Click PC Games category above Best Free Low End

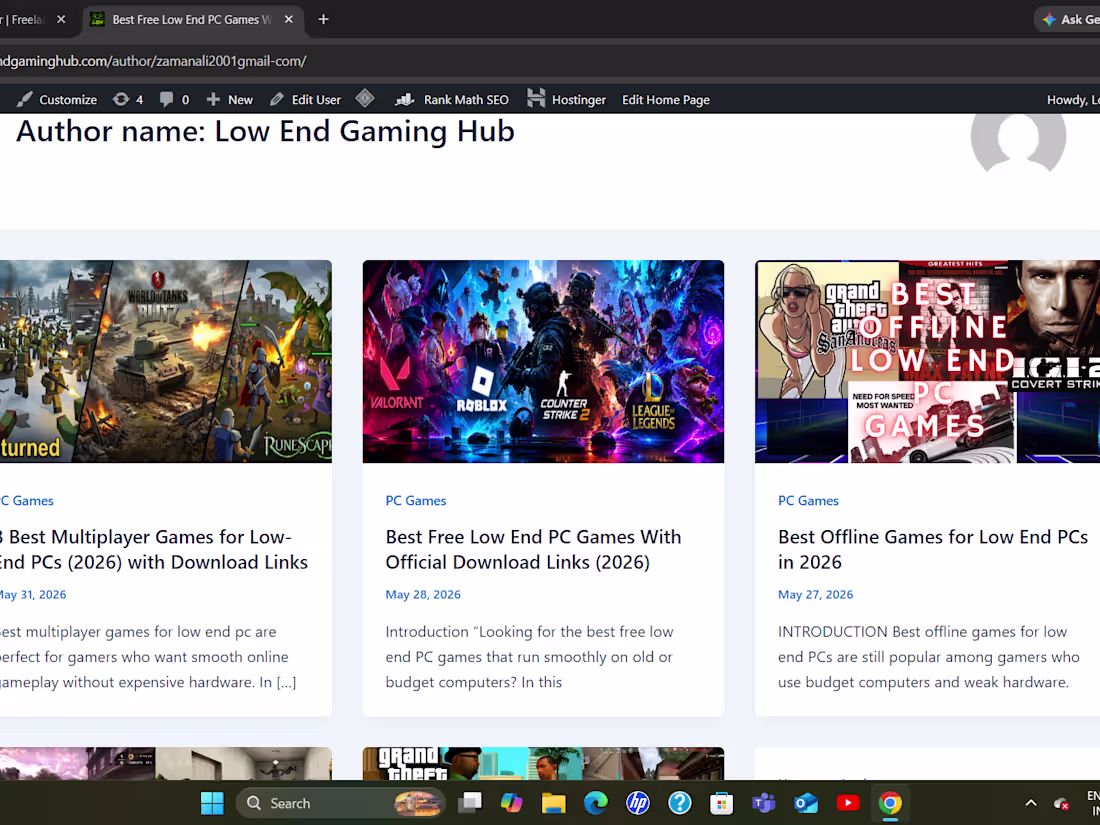(x=415, y=500)
